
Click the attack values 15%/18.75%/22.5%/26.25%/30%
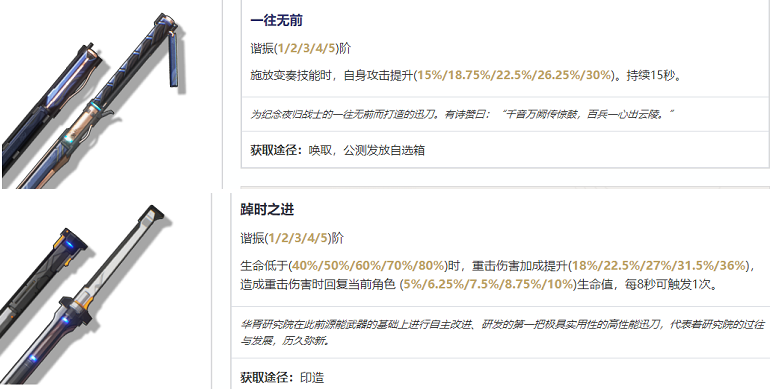click(514, 76)
